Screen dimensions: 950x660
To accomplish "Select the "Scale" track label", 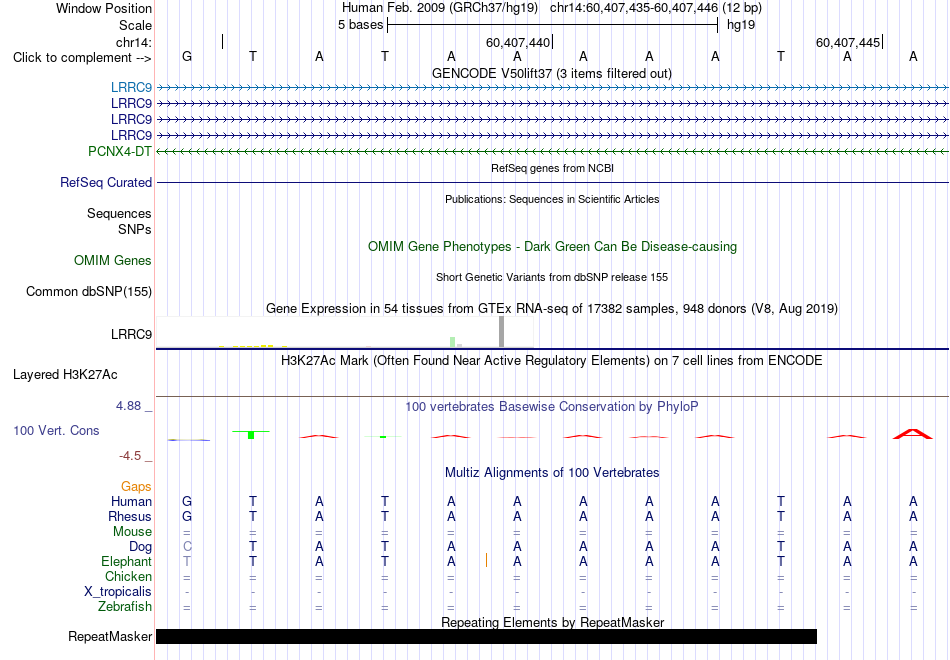I will pyautogui.click(x=135, y=25).
